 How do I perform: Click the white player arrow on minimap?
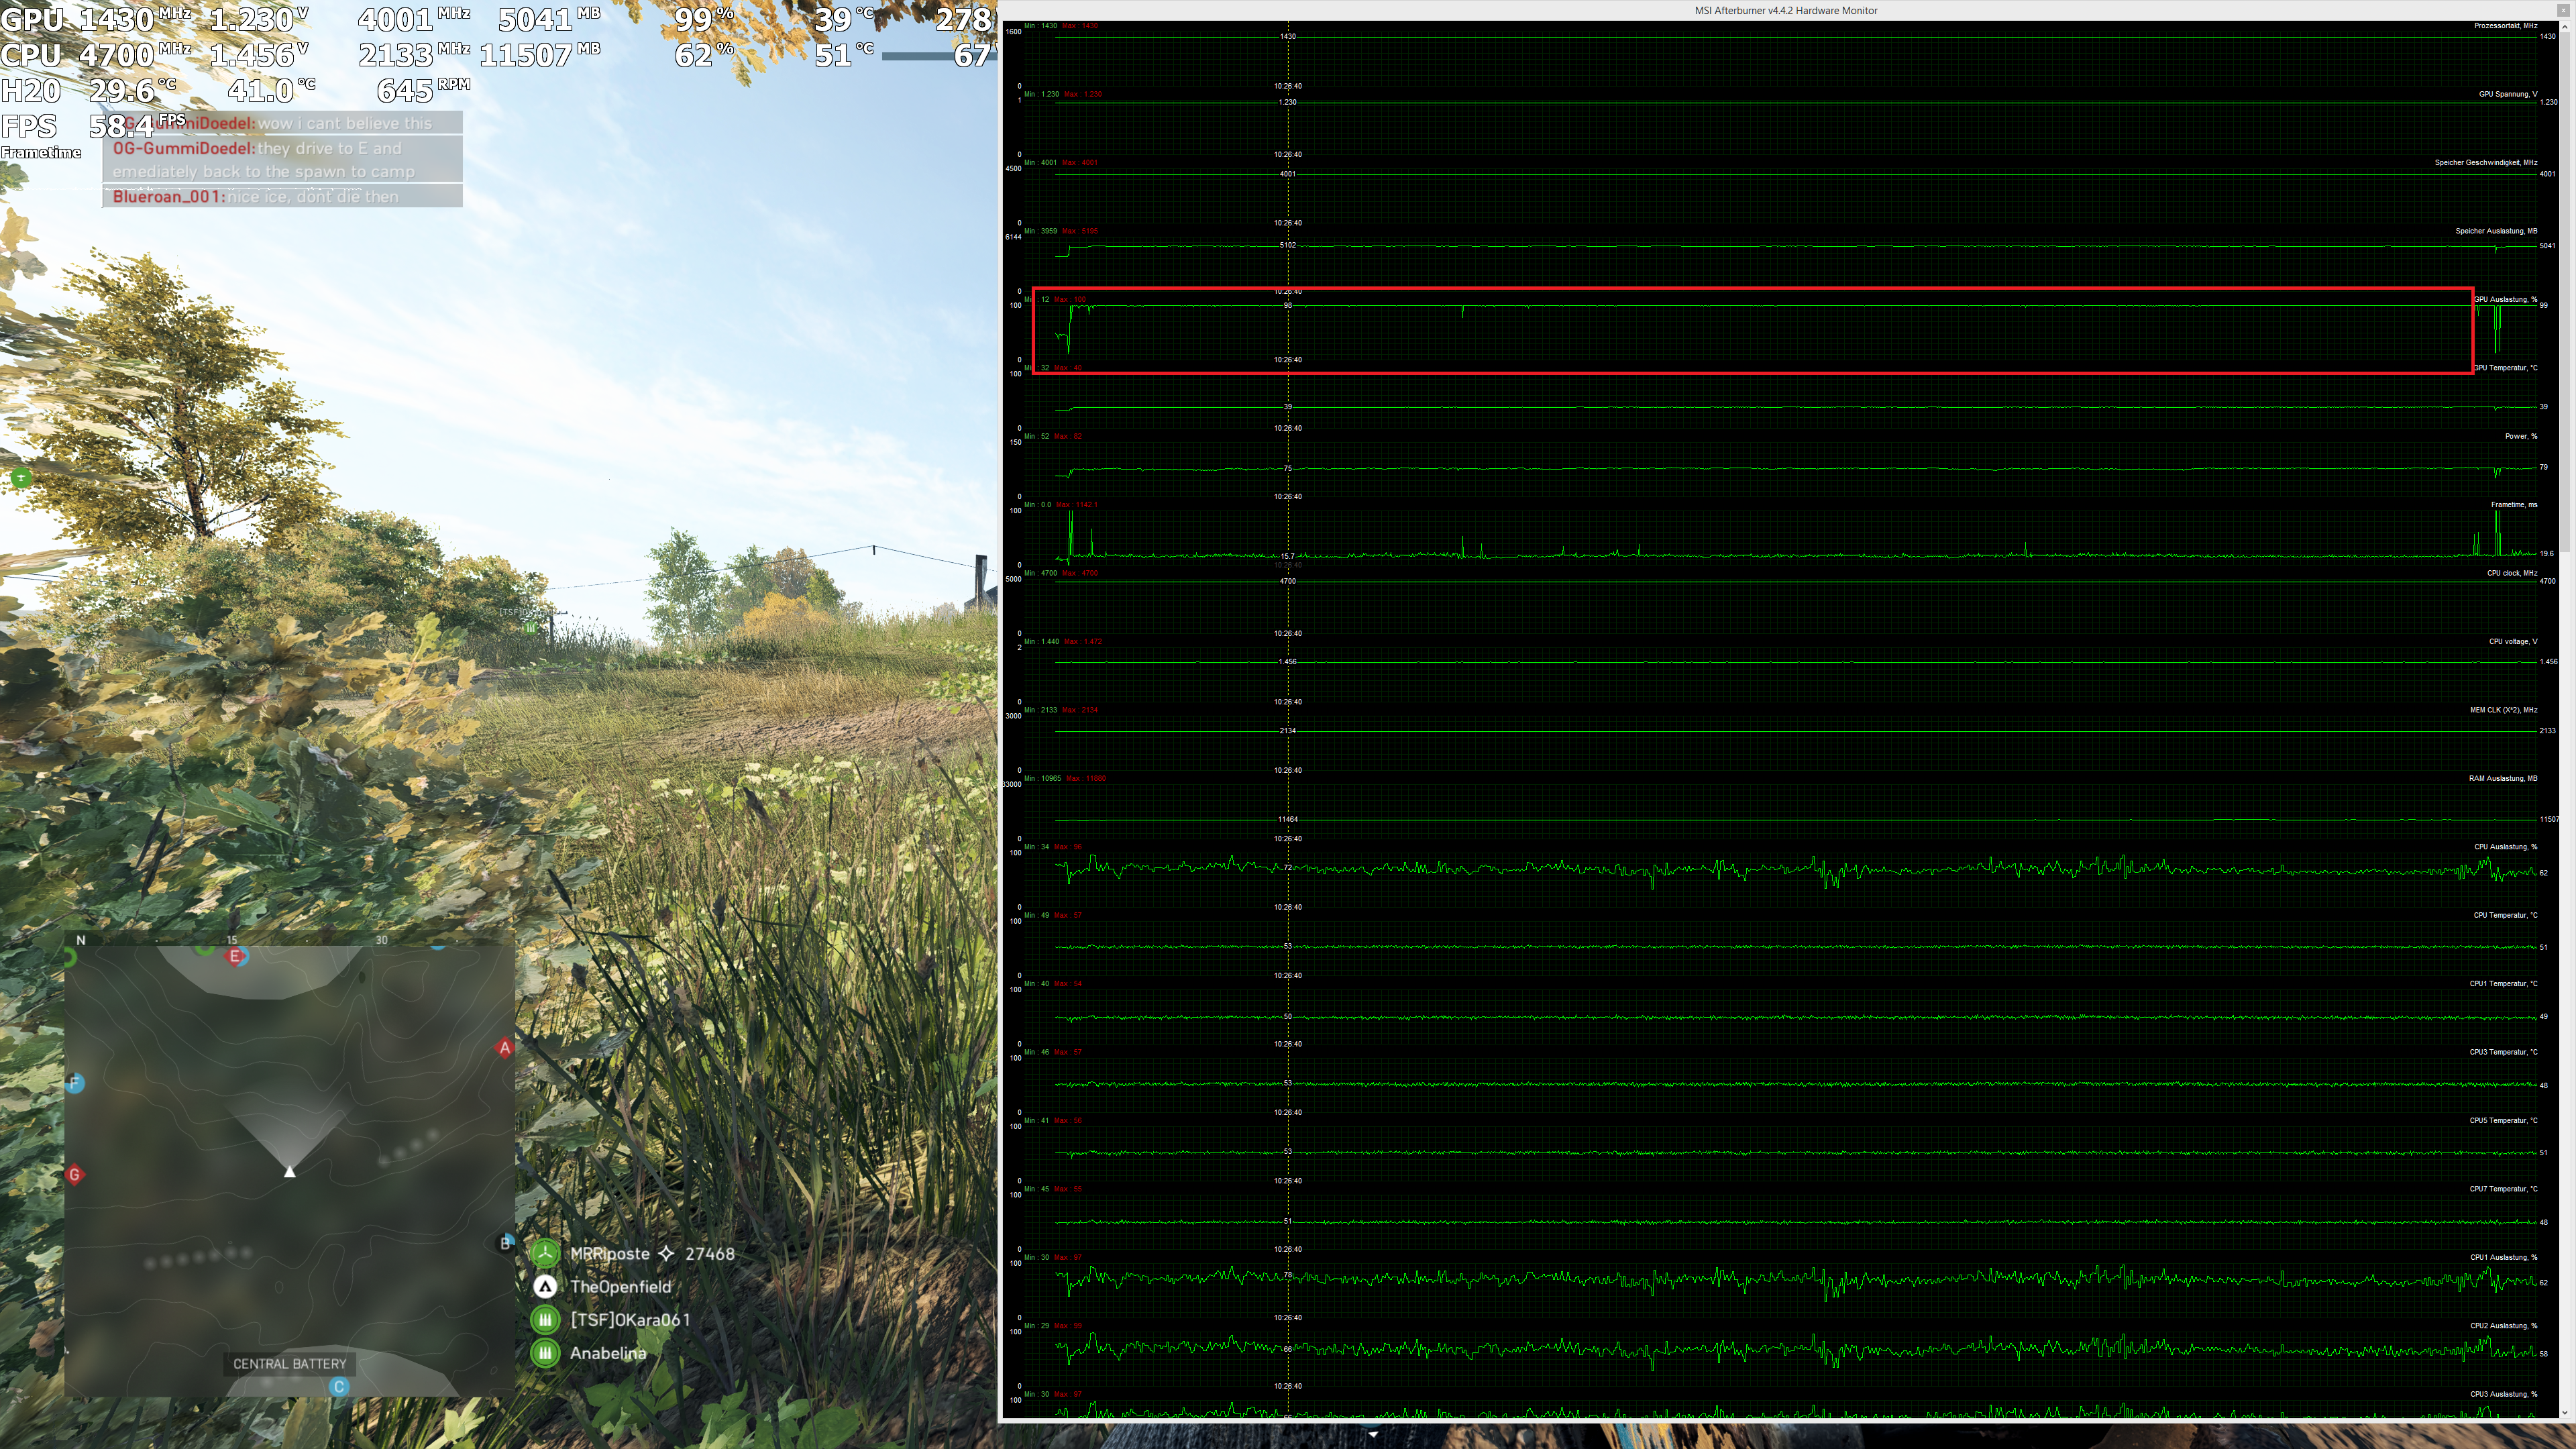(290, 1171)
